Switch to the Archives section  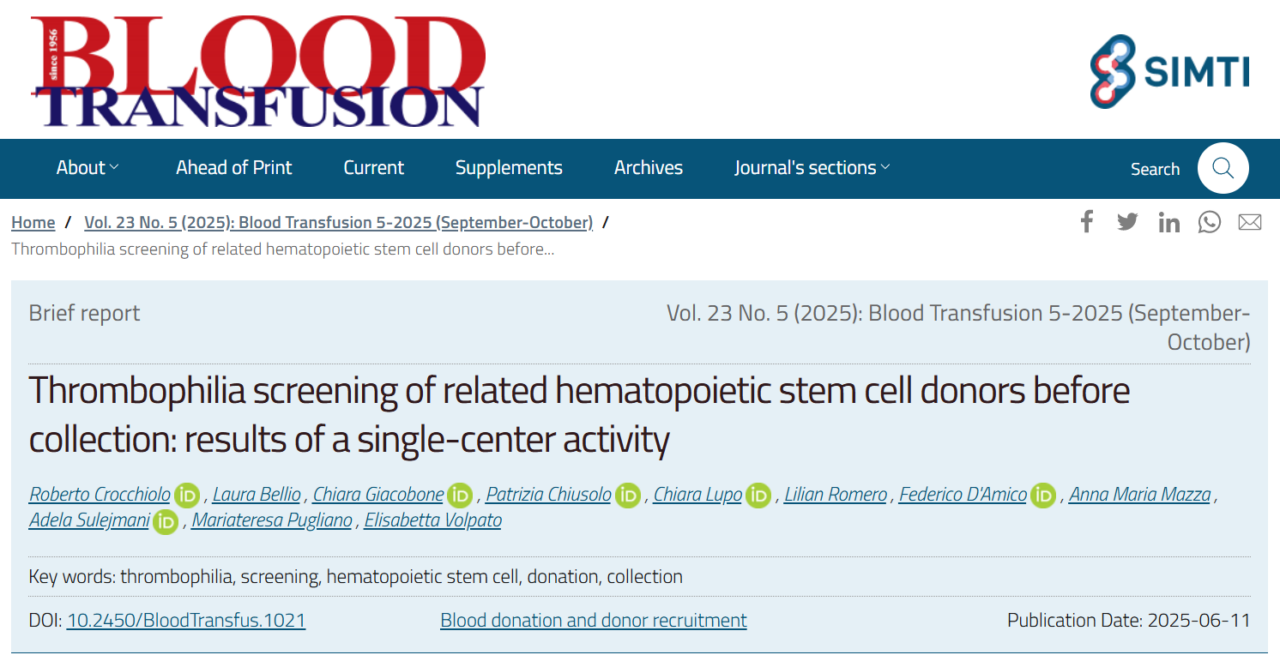tap(648, 168)
